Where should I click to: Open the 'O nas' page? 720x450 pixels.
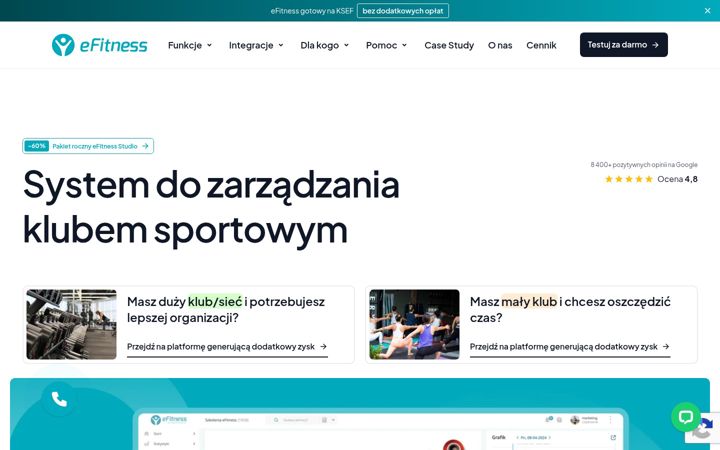(x=500, y=45)
